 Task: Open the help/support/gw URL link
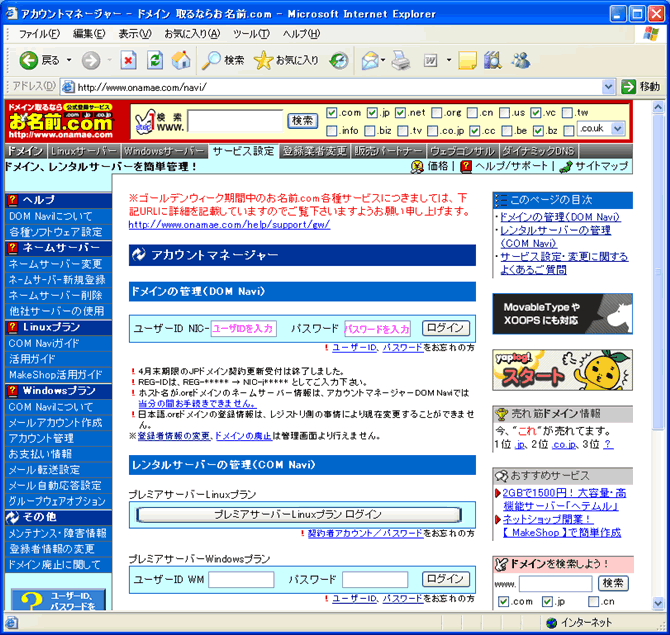coord(229,224)
